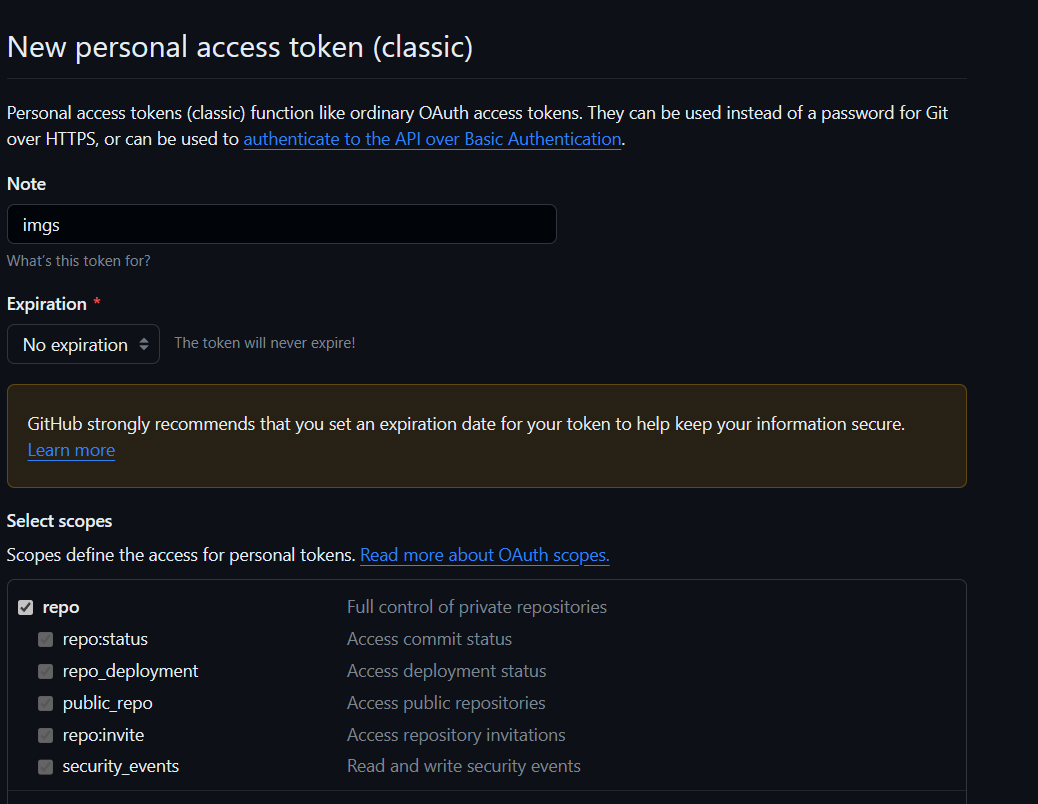Open 'Read more about OAuth scopes' link
This screenshot has width=1038, height=804.
point(484,554)
